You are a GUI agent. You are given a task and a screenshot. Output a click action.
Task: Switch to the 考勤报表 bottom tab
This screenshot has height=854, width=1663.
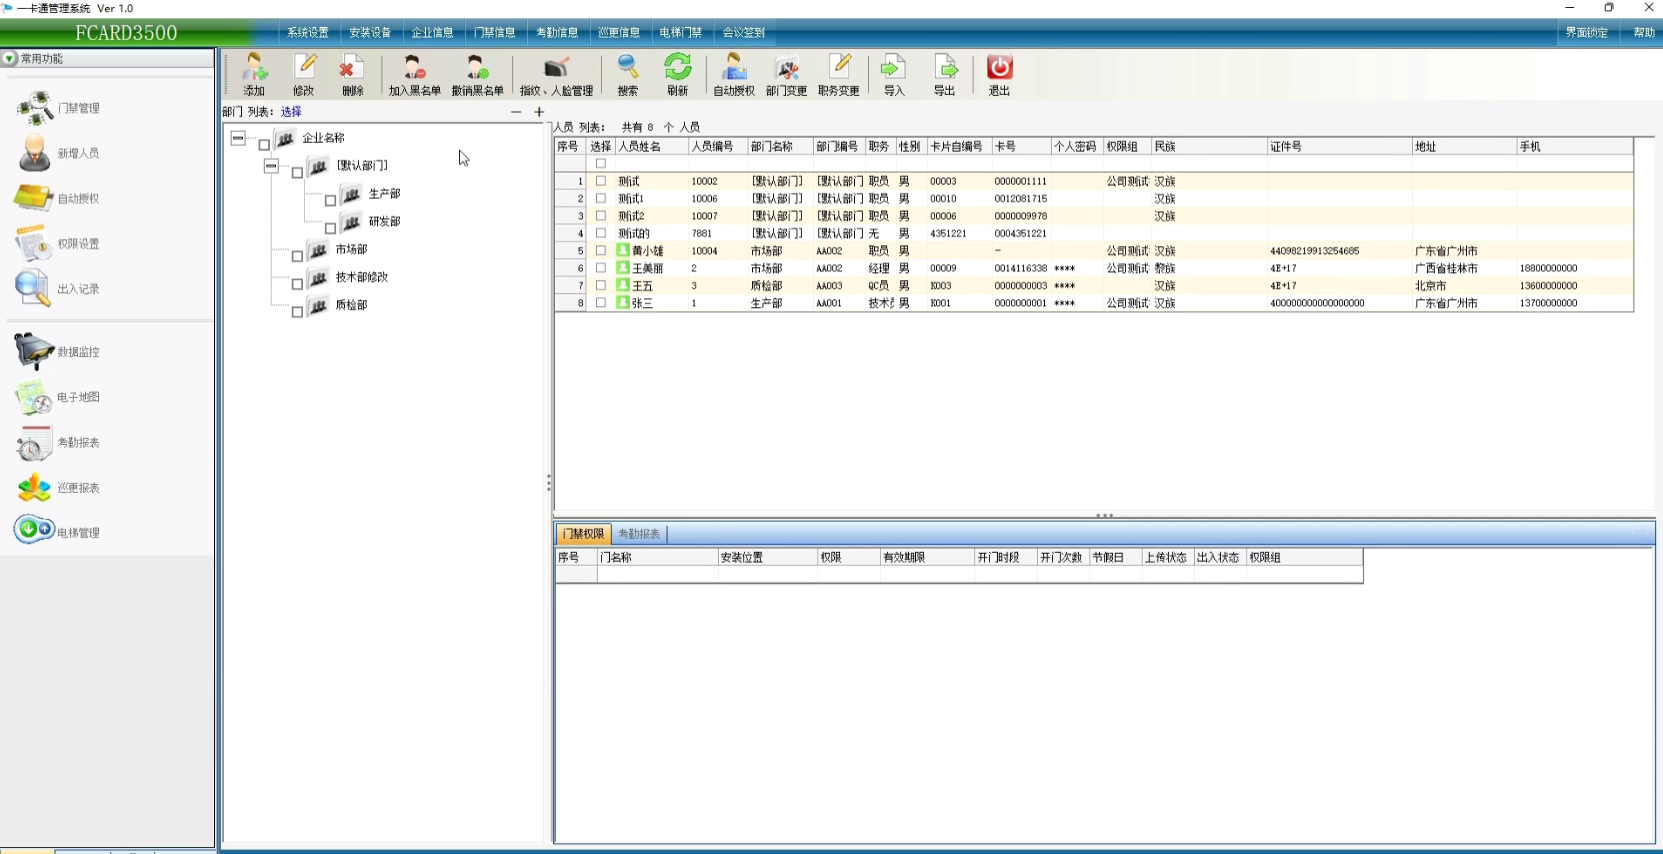638,534
